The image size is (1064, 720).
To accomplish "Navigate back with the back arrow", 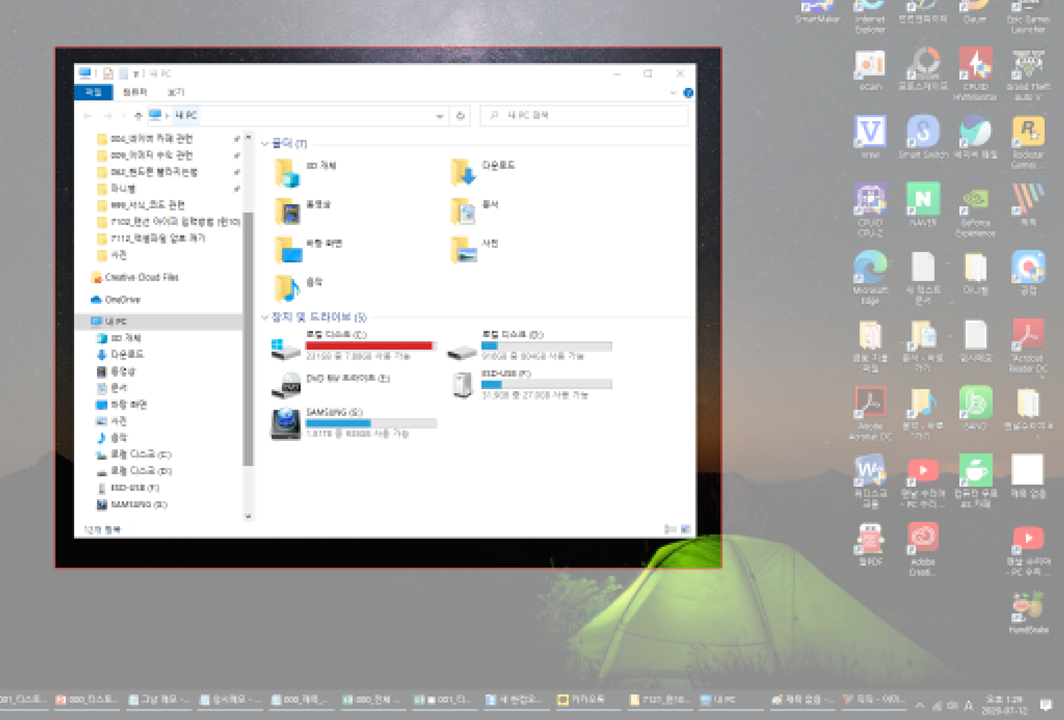I will pos(88,116).
